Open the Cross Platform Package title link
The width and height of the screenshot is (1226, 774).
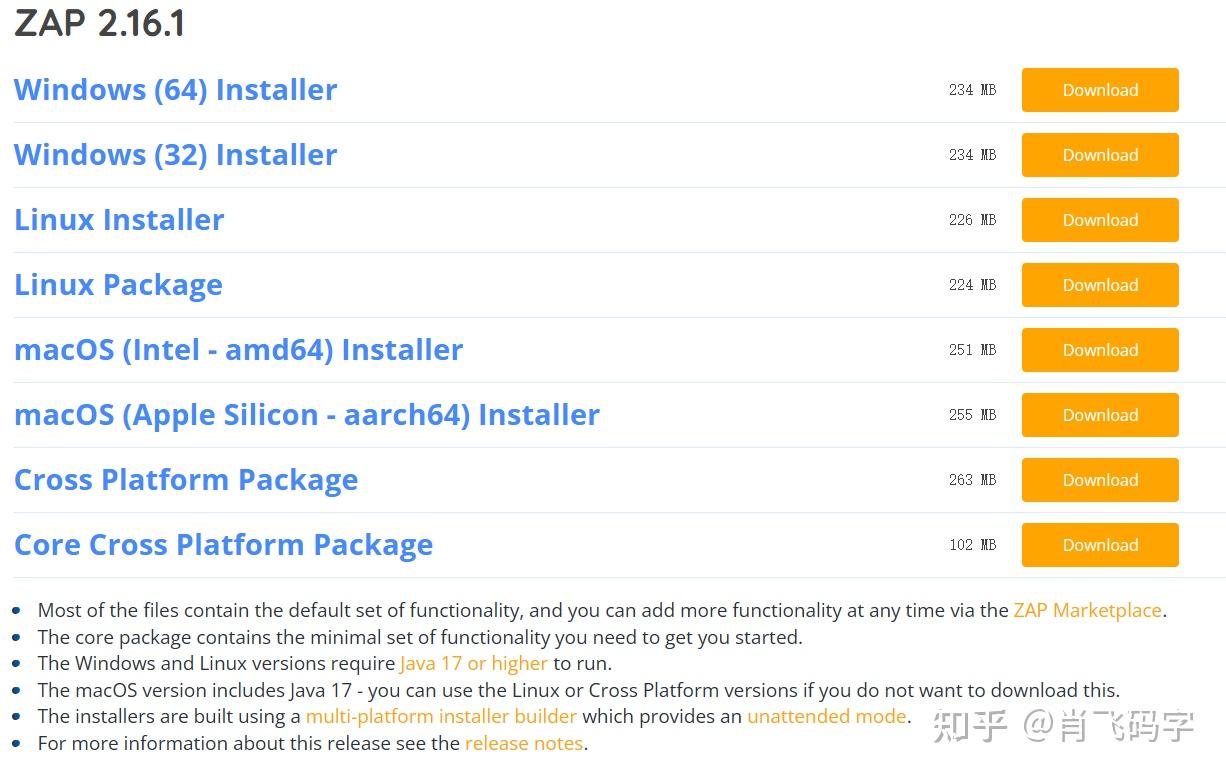[185, 480]
